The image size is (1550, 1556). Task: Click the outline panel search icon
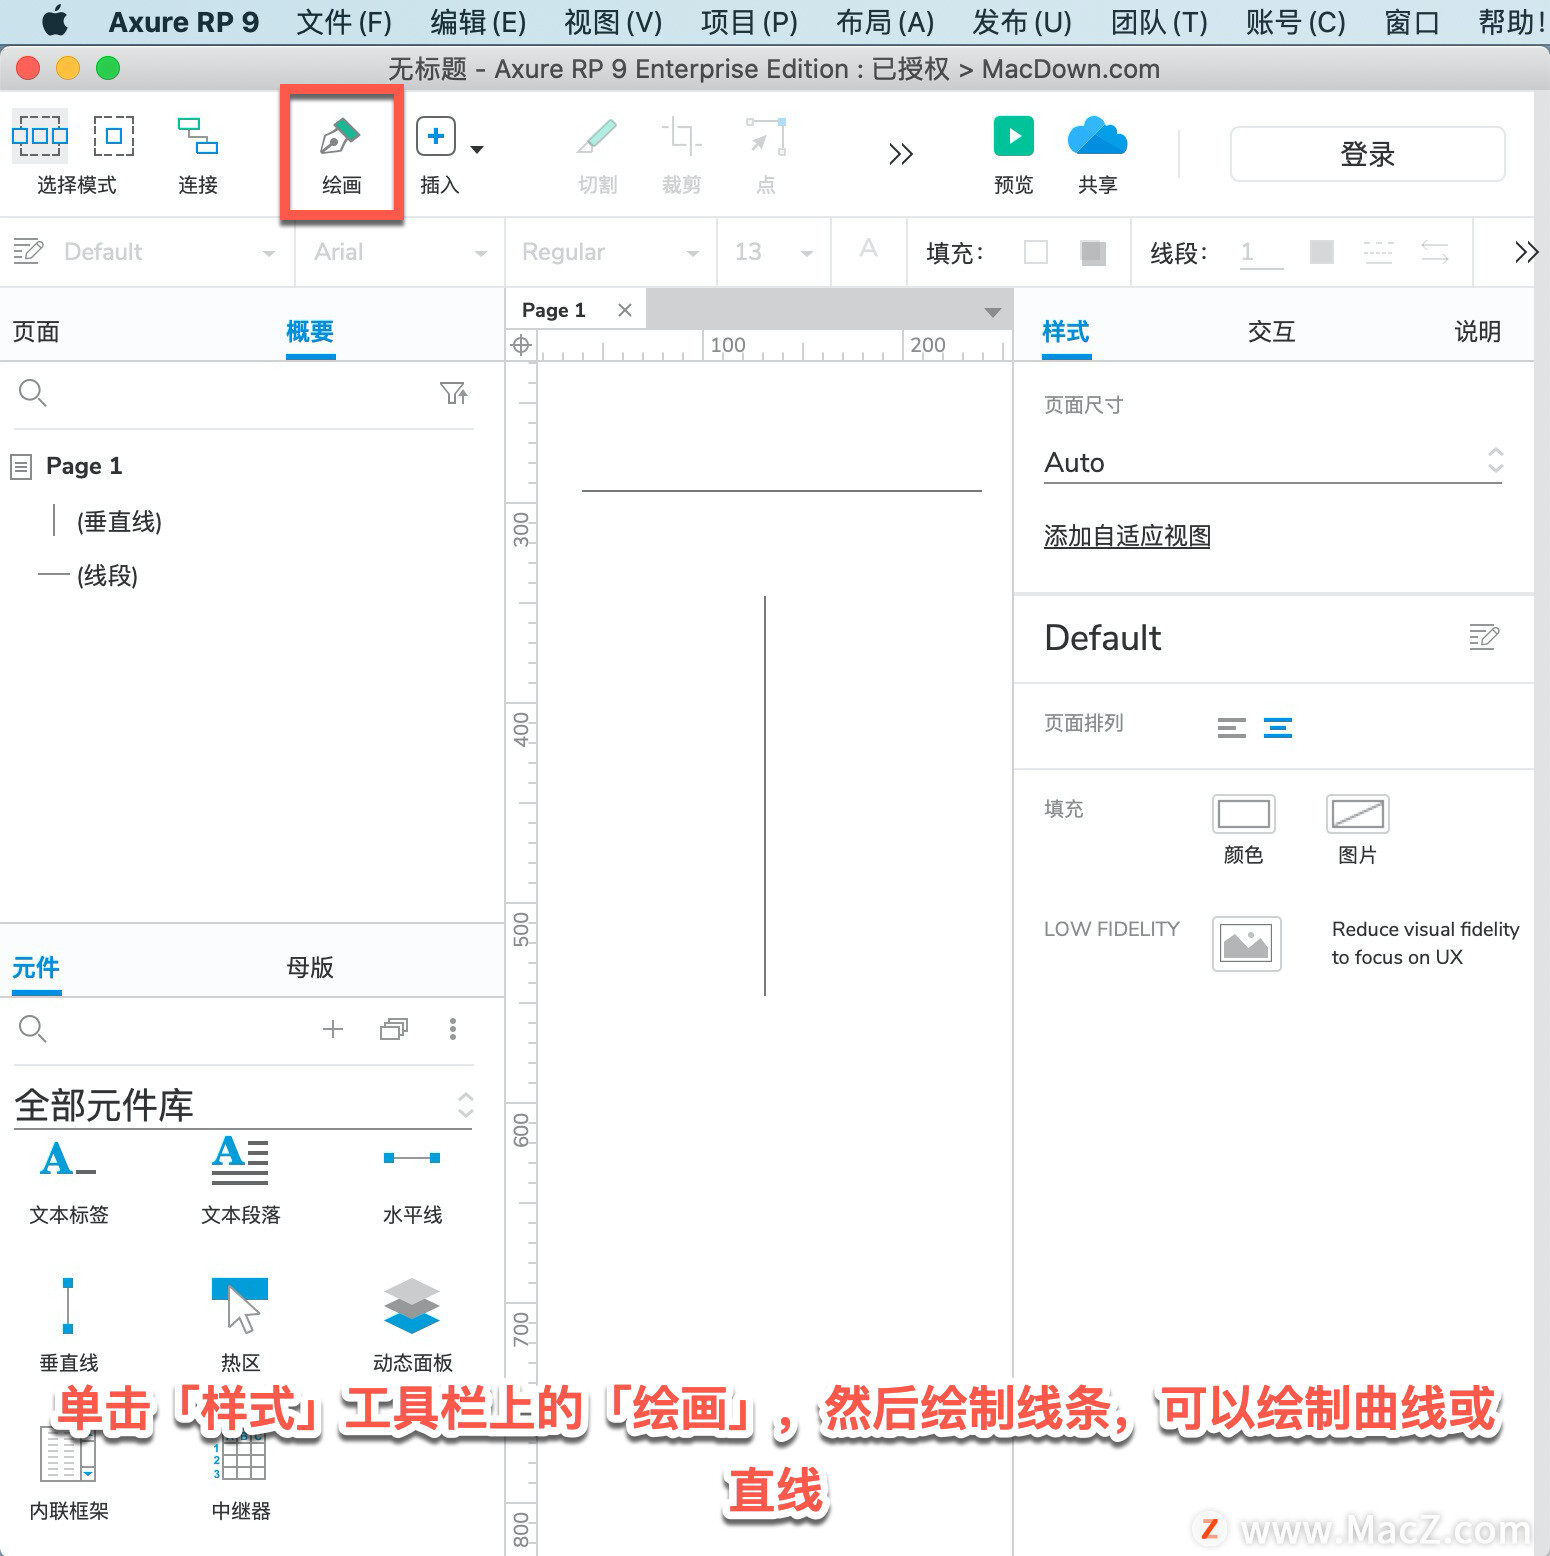tap(33, 393)
